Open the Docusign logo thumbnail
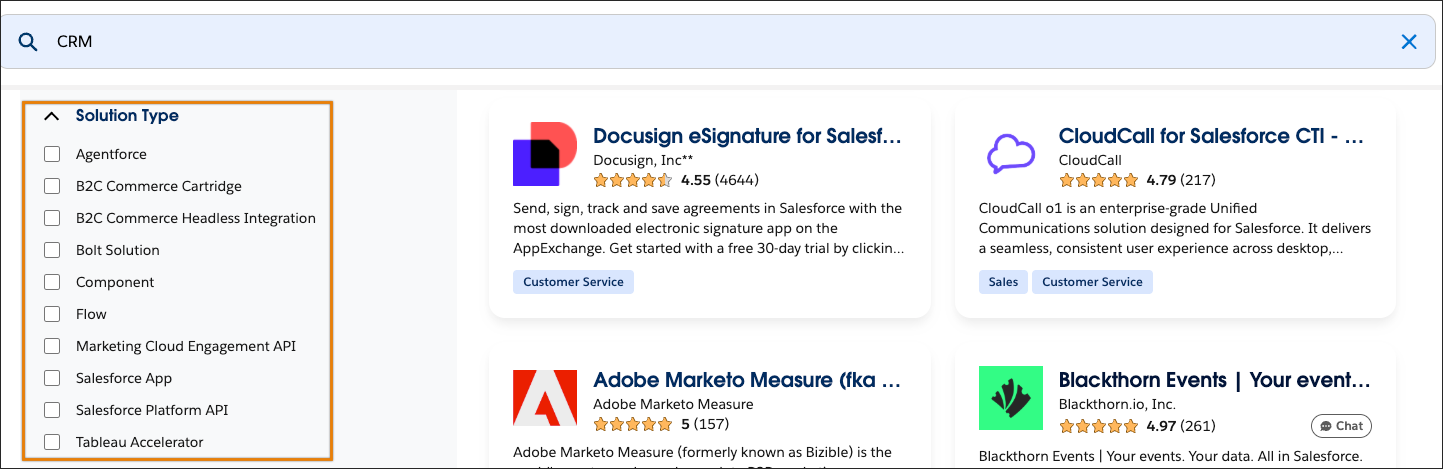Screen dimensions: 1443x469 pyautogui.click(x=545, y=154)
